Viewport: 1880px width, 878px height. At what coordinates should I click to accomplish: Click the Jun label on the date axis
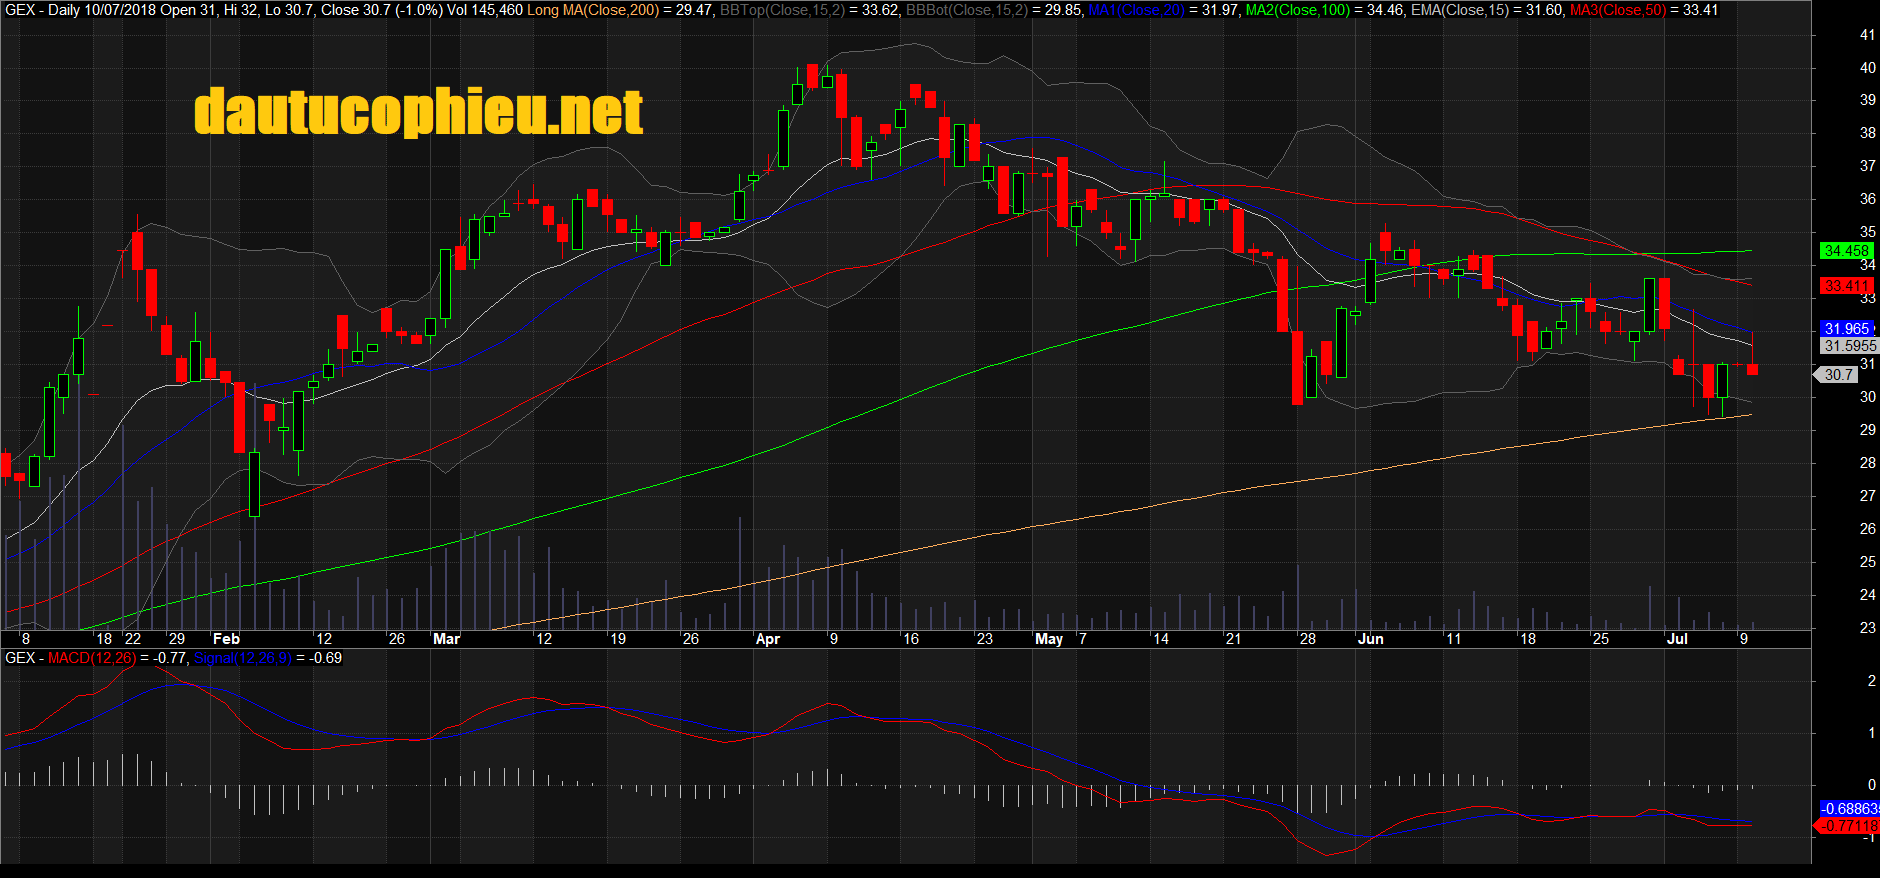(1371, 638)
